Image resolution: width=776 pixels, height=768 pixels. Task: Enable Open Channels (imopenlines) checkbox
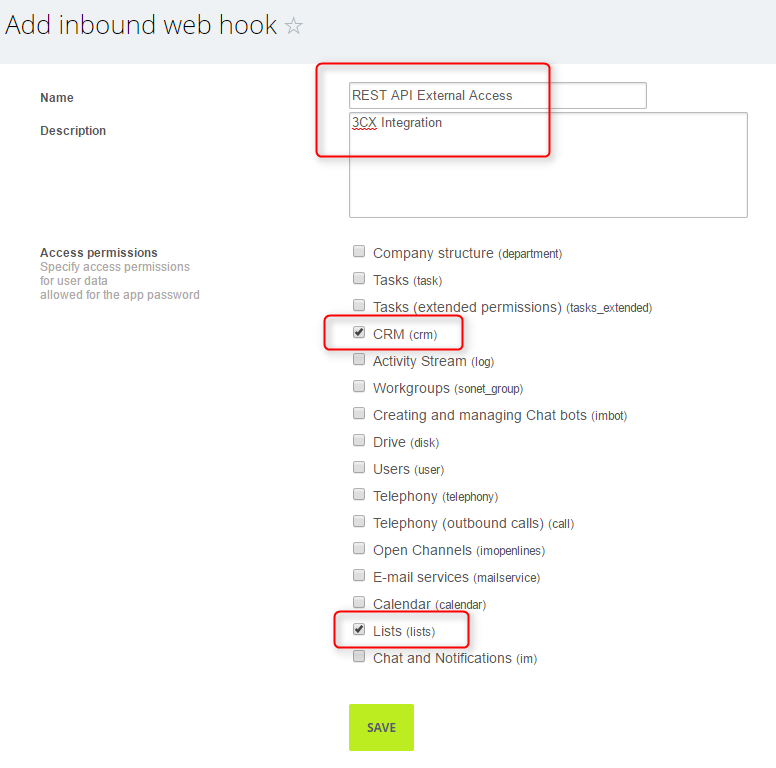359,549
